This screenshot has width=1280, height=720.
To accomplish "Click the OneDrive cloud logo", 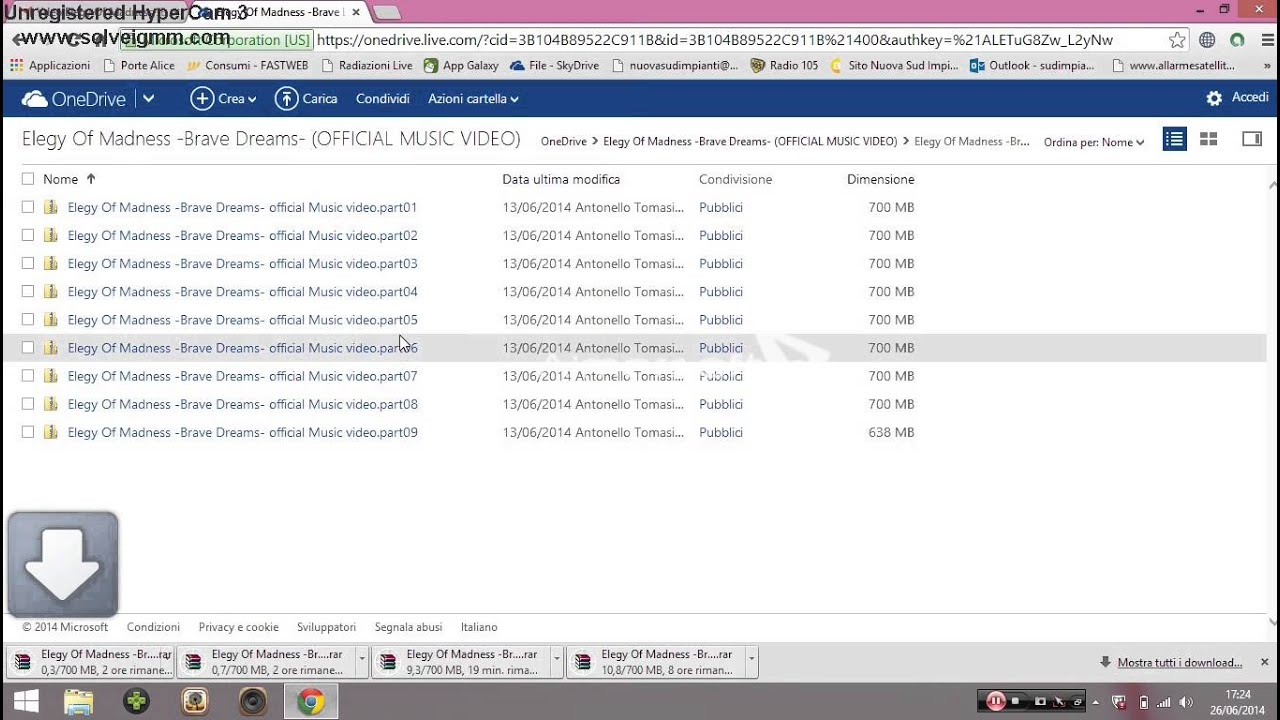I will 34,99.
